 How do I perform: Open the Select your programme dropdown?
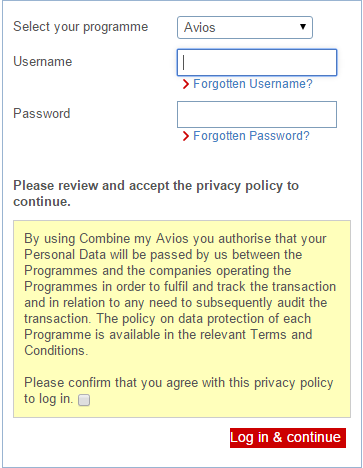pos(245,27)
